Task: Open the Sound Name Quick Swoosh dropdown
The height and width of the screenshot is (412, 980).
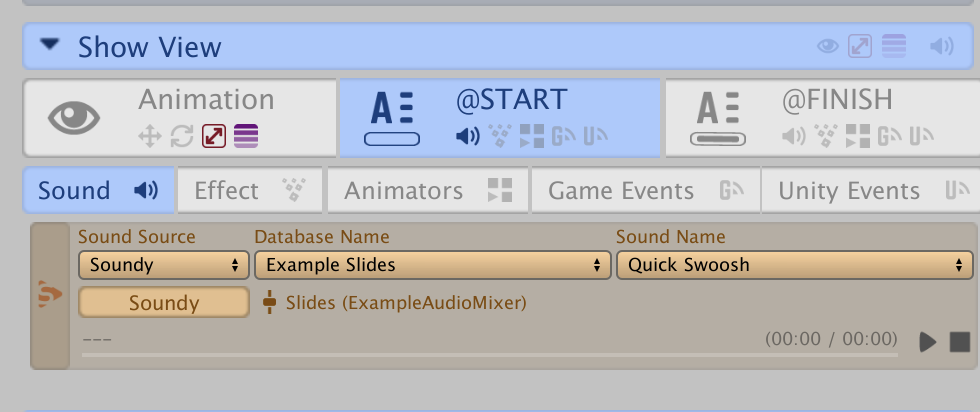Action: [794, 265]
